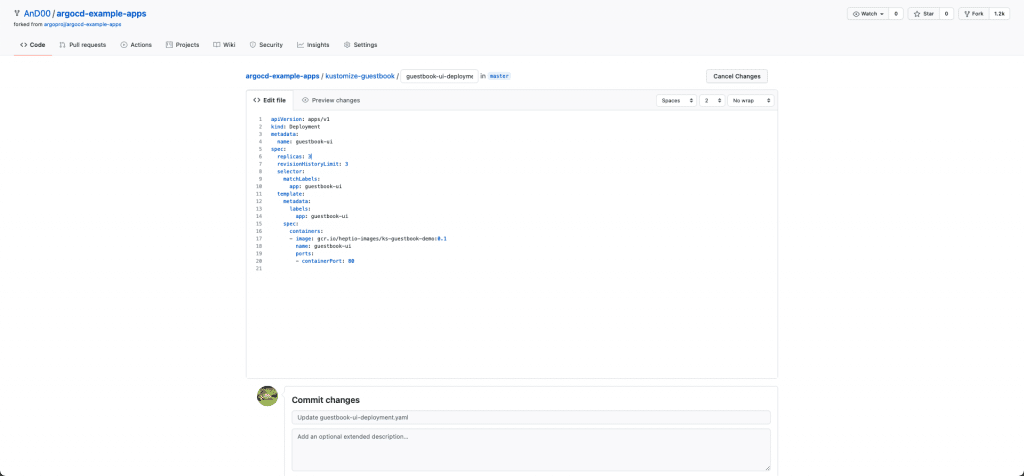Click the eye icon on Preview changes
Viewport: 1024px width, 476px height.
click(x=305, y=101)
